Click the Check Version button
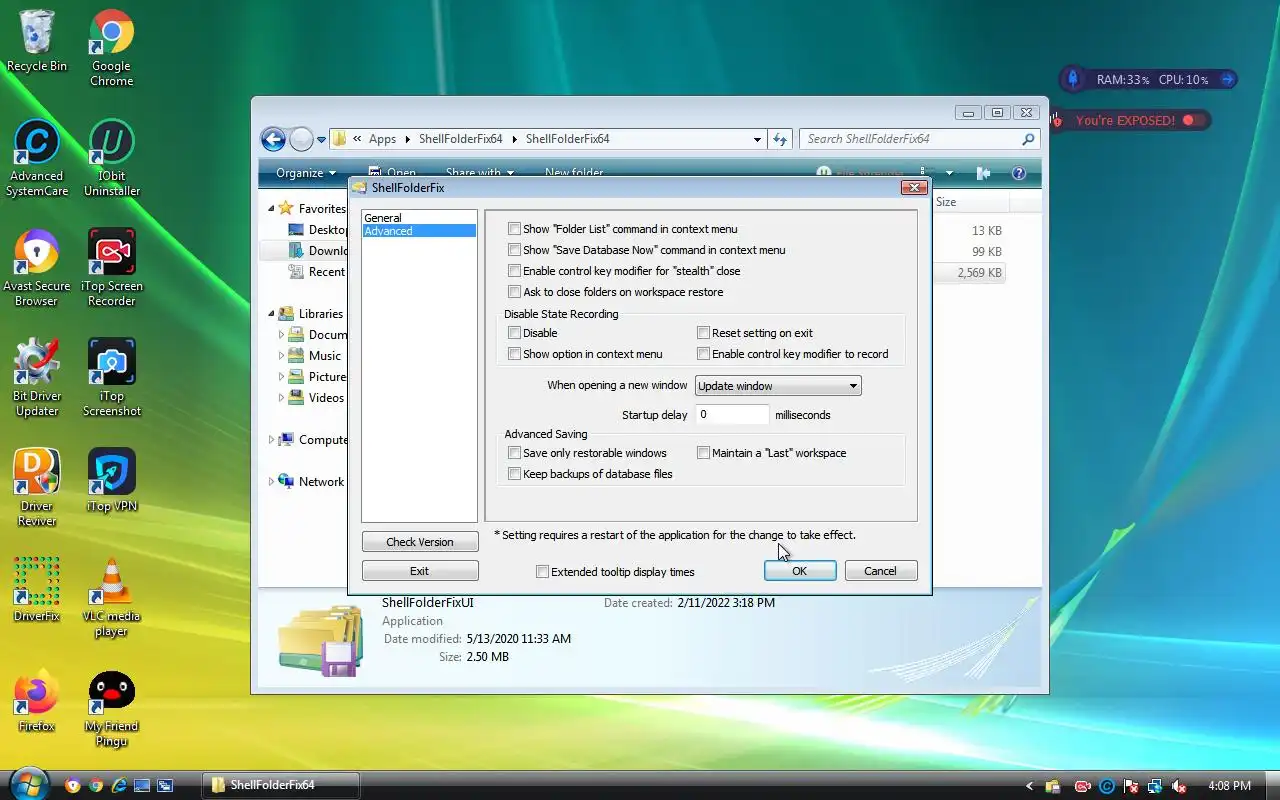Image resolution: width=1280 pixels, height=800 pixels. coord(420,542)
